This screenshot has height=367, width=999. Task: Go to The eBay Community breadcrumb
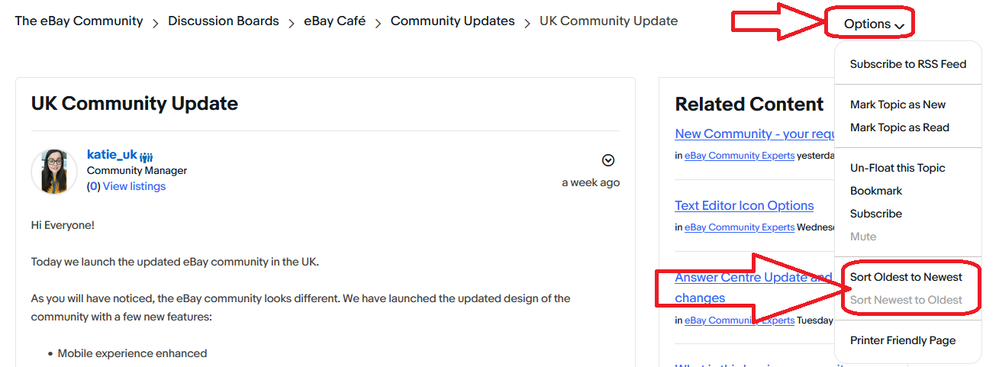pyautogui.click(x=79, y=21)
